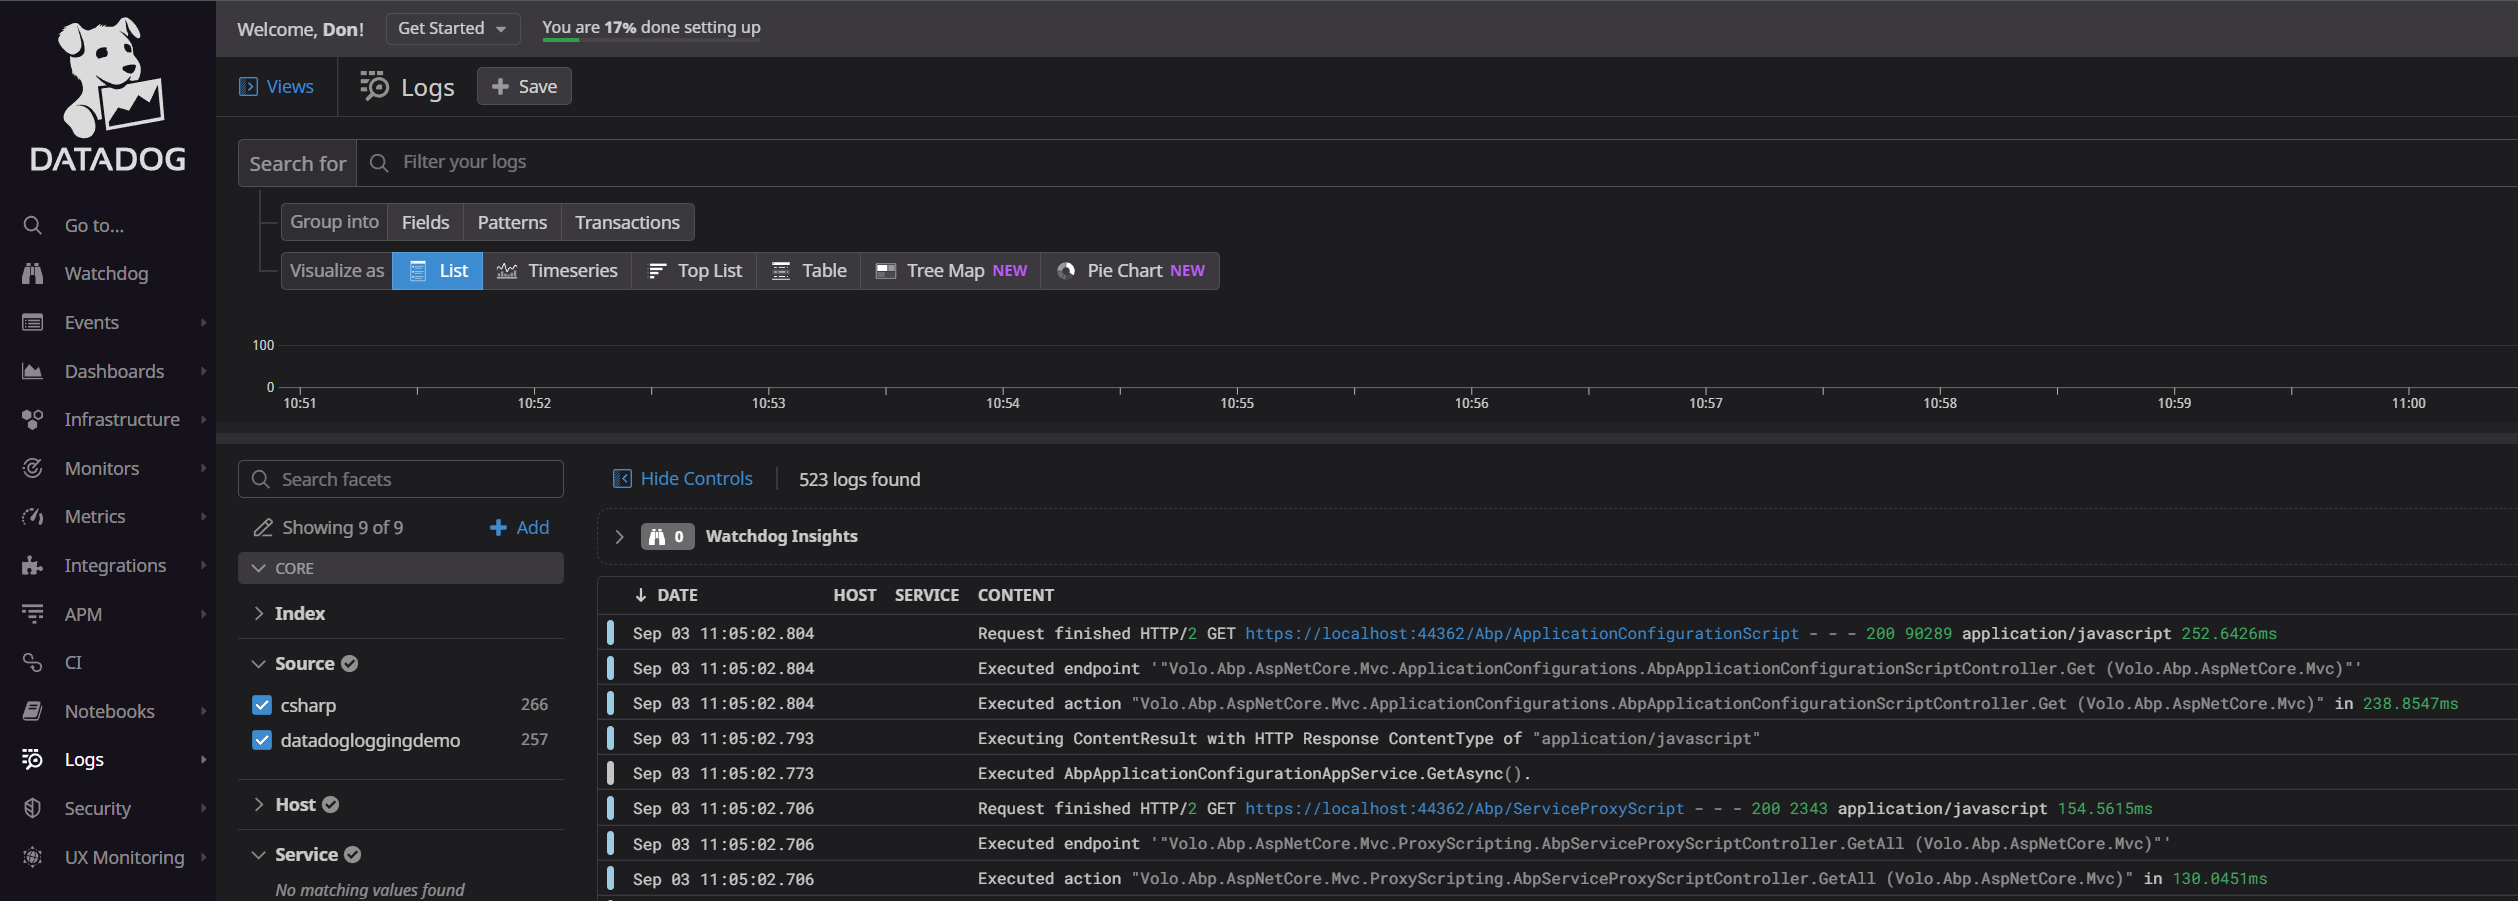The width and height of the screenshot is (2518, 901).
Task: Open the Views link
Action: click(x=290, y=87)
